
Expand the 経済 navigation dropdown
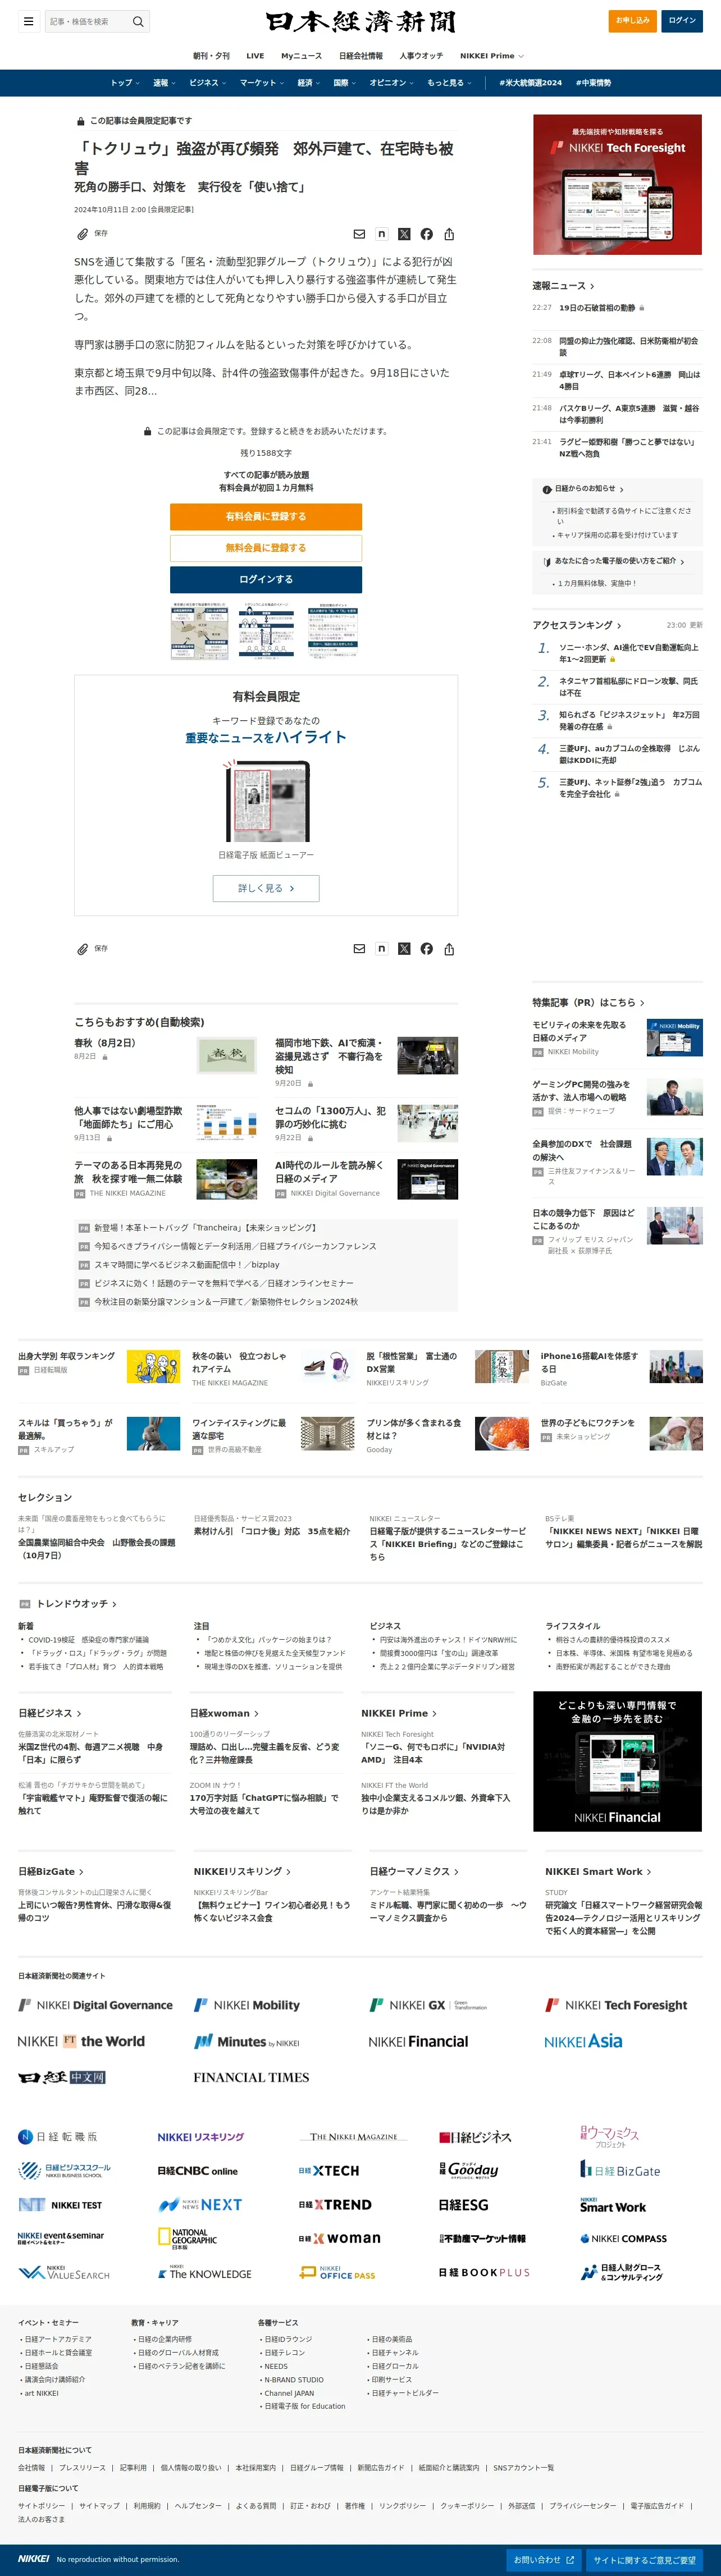tap(309, 83)
